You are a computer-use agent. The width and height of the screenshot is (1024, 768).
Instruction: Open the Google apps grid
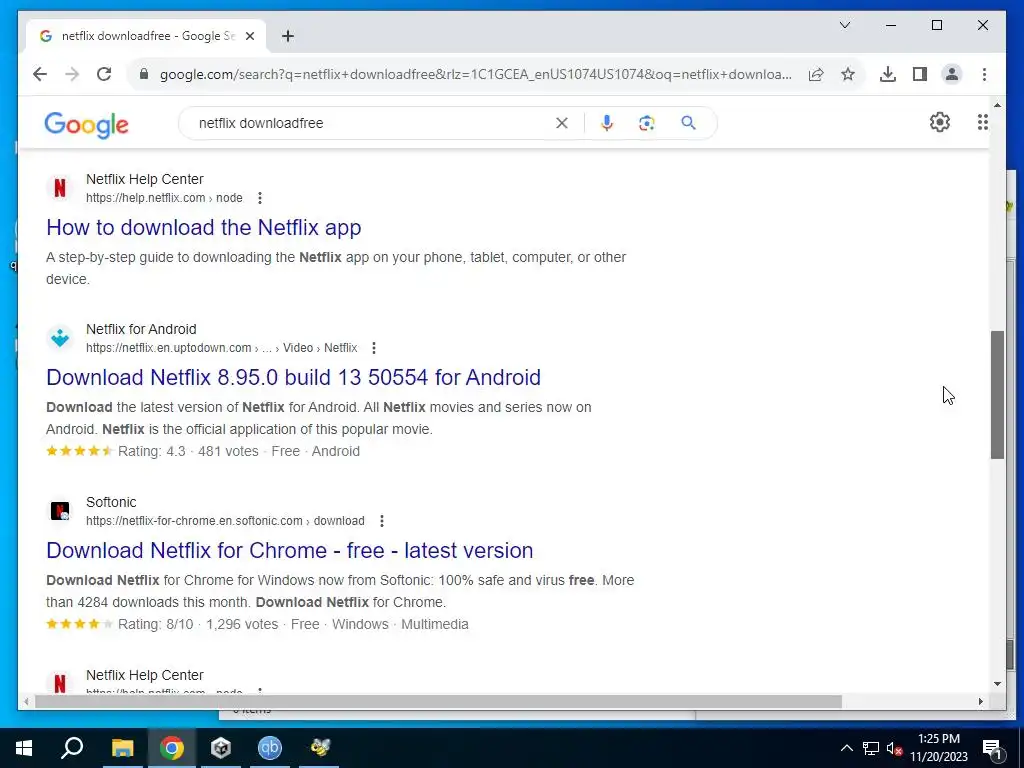(x=983, y=122)
